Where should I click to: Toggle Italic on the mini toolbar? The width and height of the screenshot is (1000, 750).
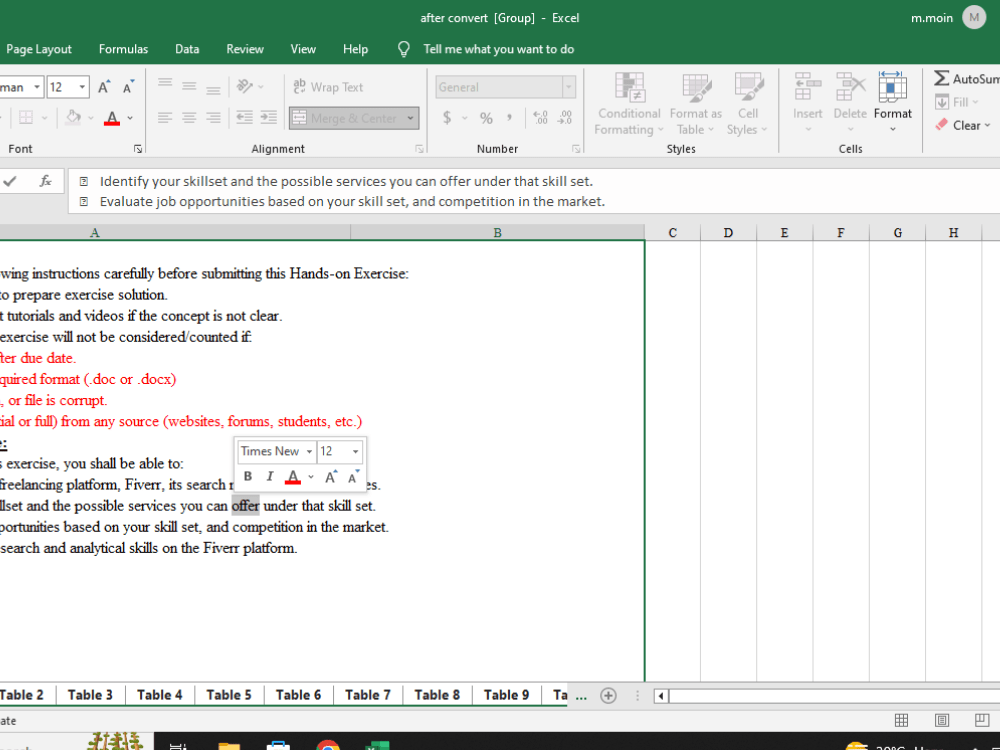[269, 476]
